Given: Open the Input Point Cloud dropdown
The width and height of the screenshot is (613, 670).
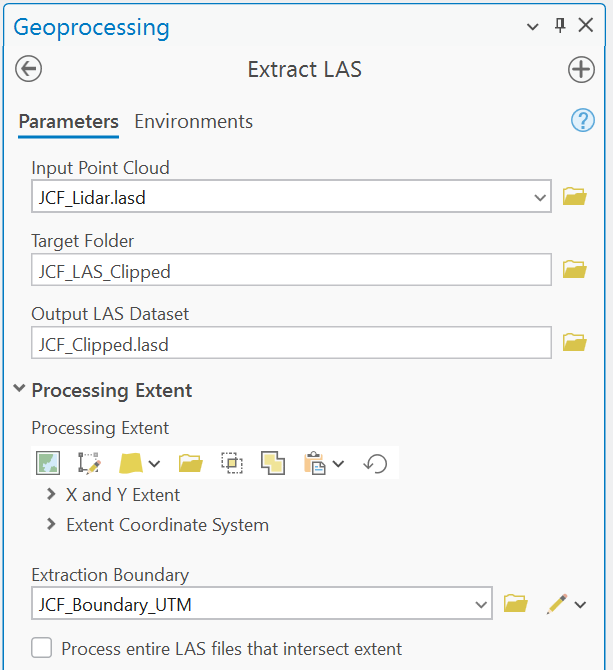Looking at the screenshot, I should pos(540,197).
